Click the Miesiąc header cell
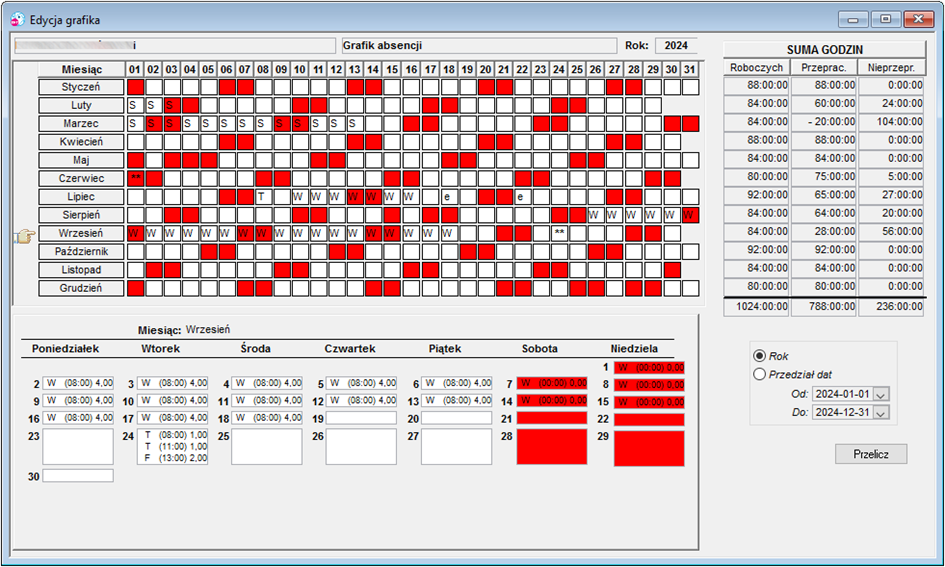The width and height of the screenshot is (945, 567). tap(81, 69)
